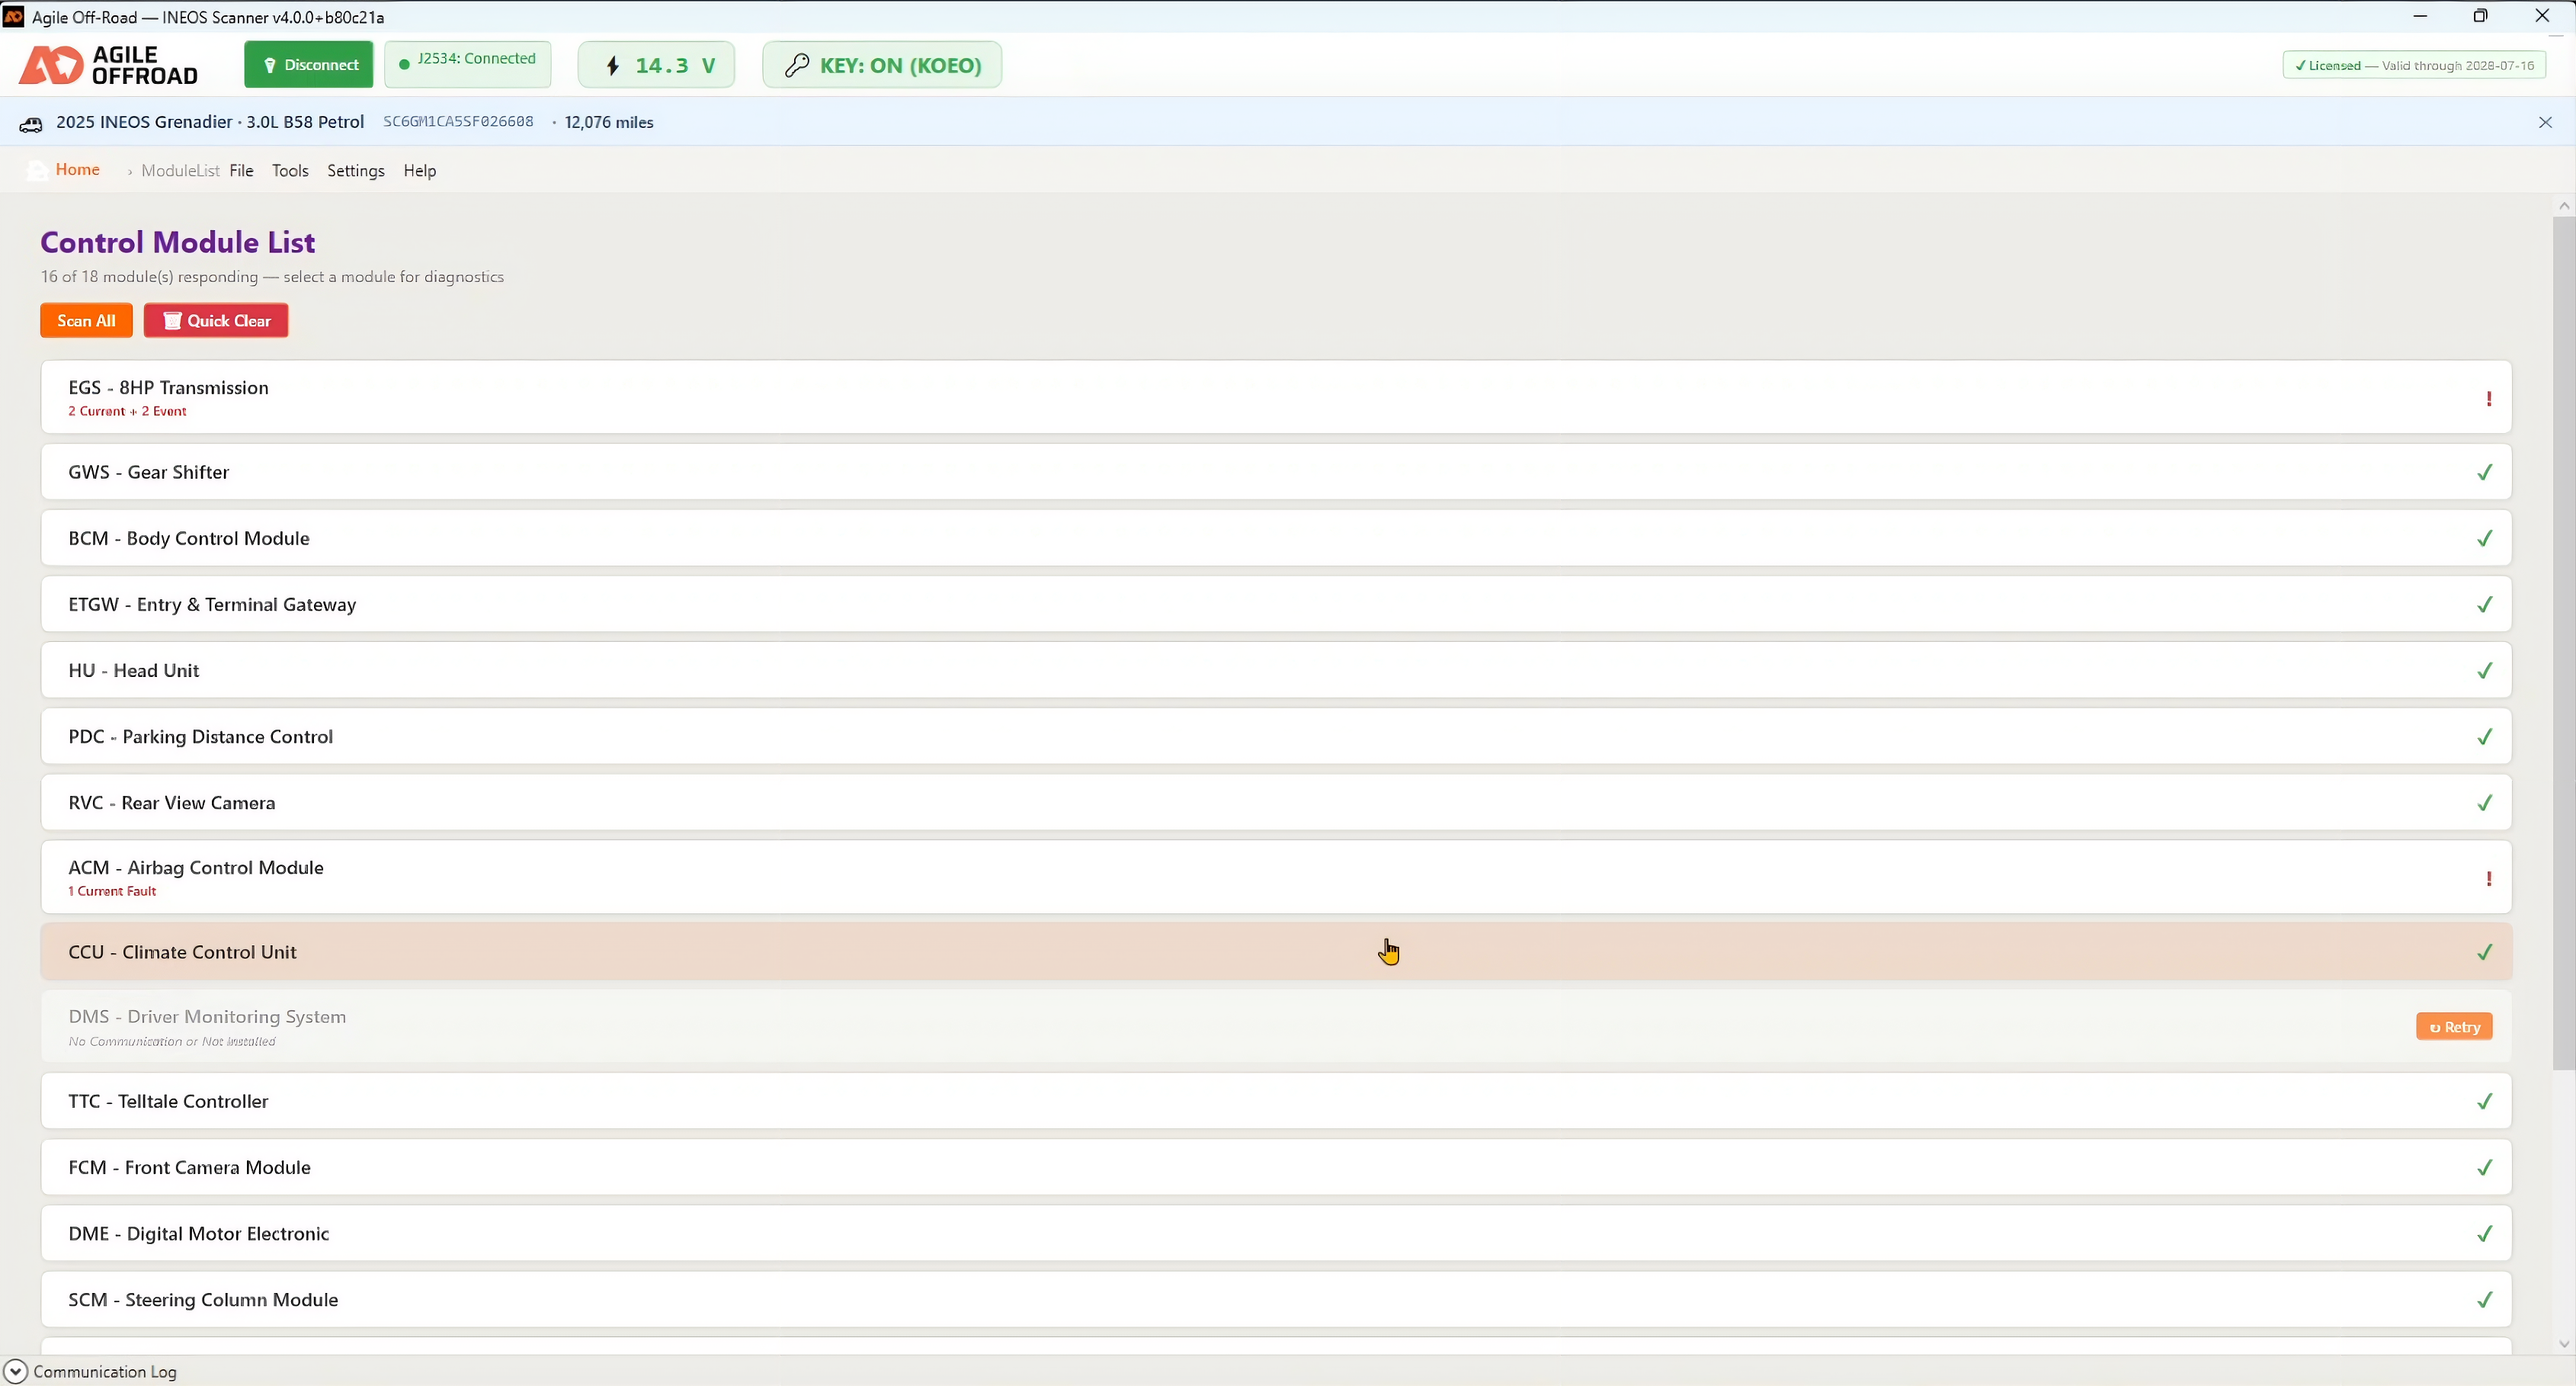Click the app icon in title bar
This screenshot has height=1386, width=2576.
point(13,16)
